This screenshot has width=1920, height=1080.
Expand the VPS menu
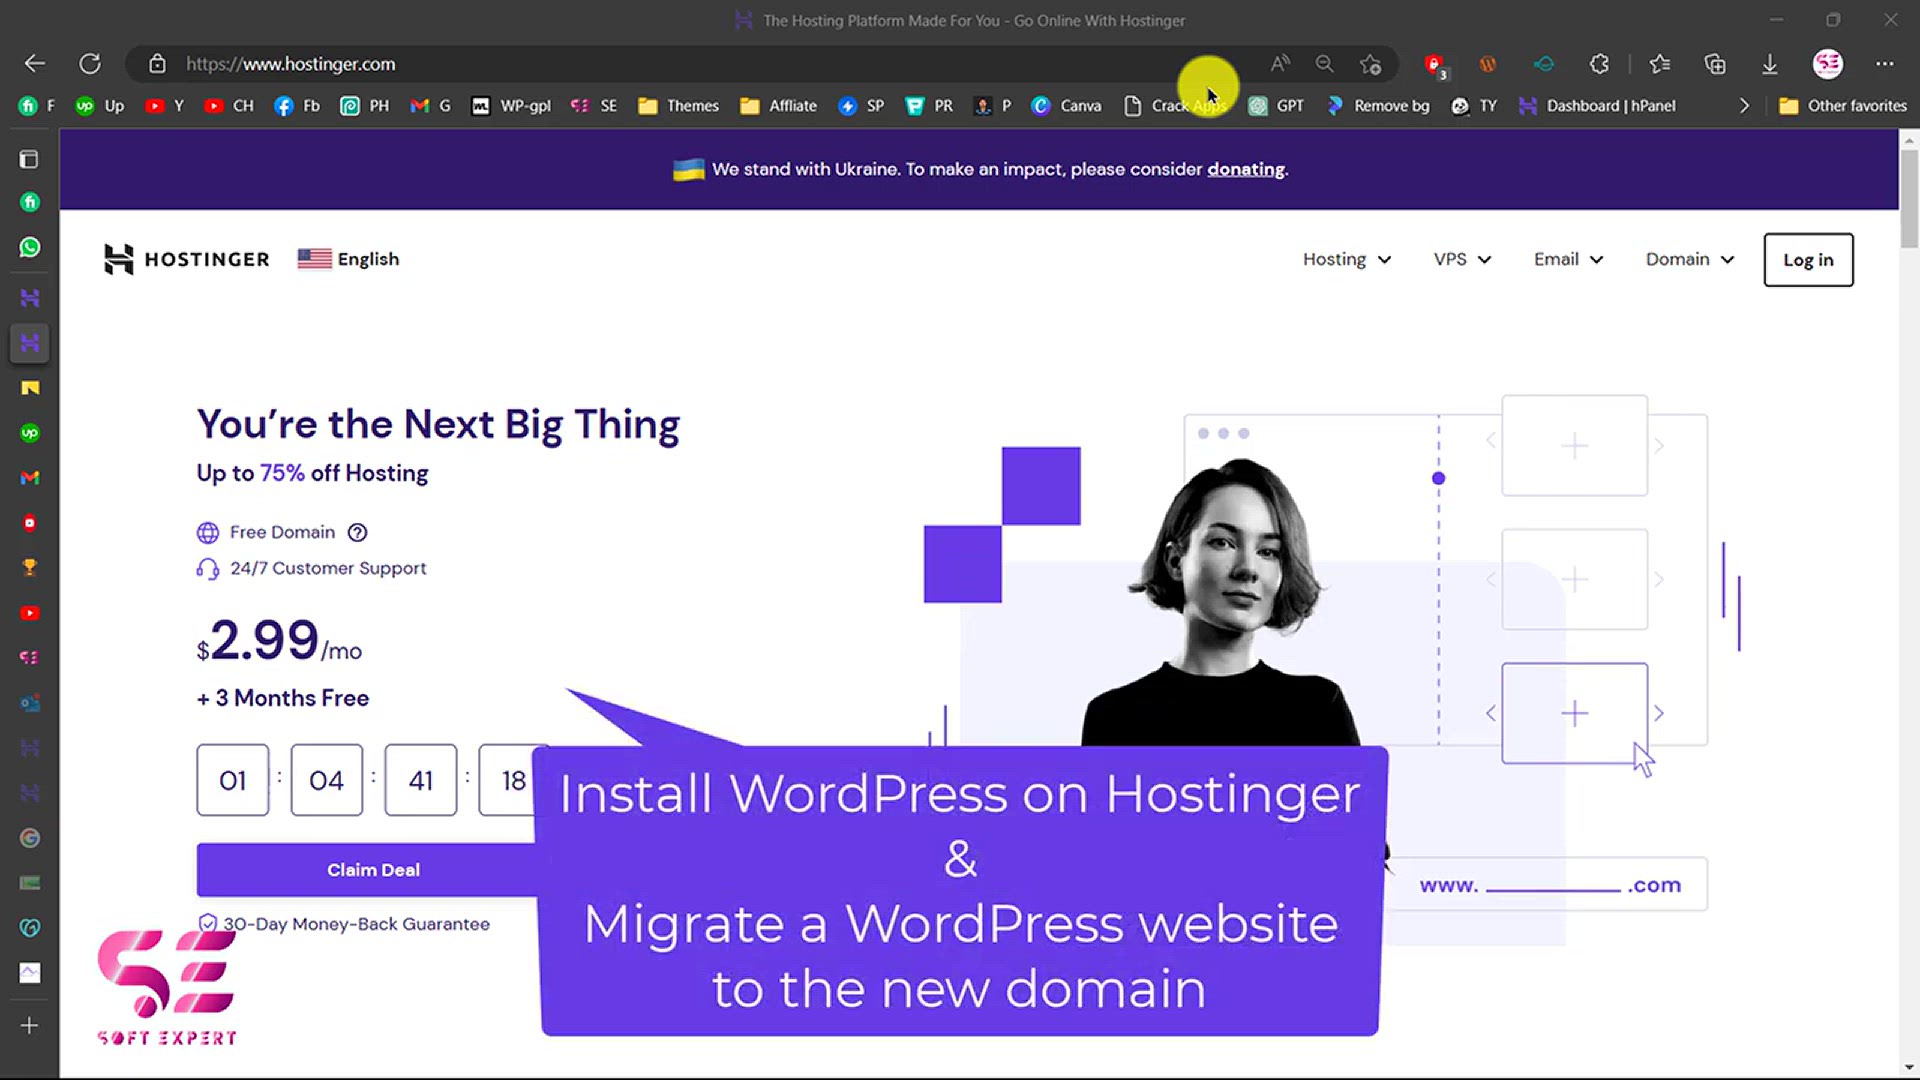[1462, 259]
